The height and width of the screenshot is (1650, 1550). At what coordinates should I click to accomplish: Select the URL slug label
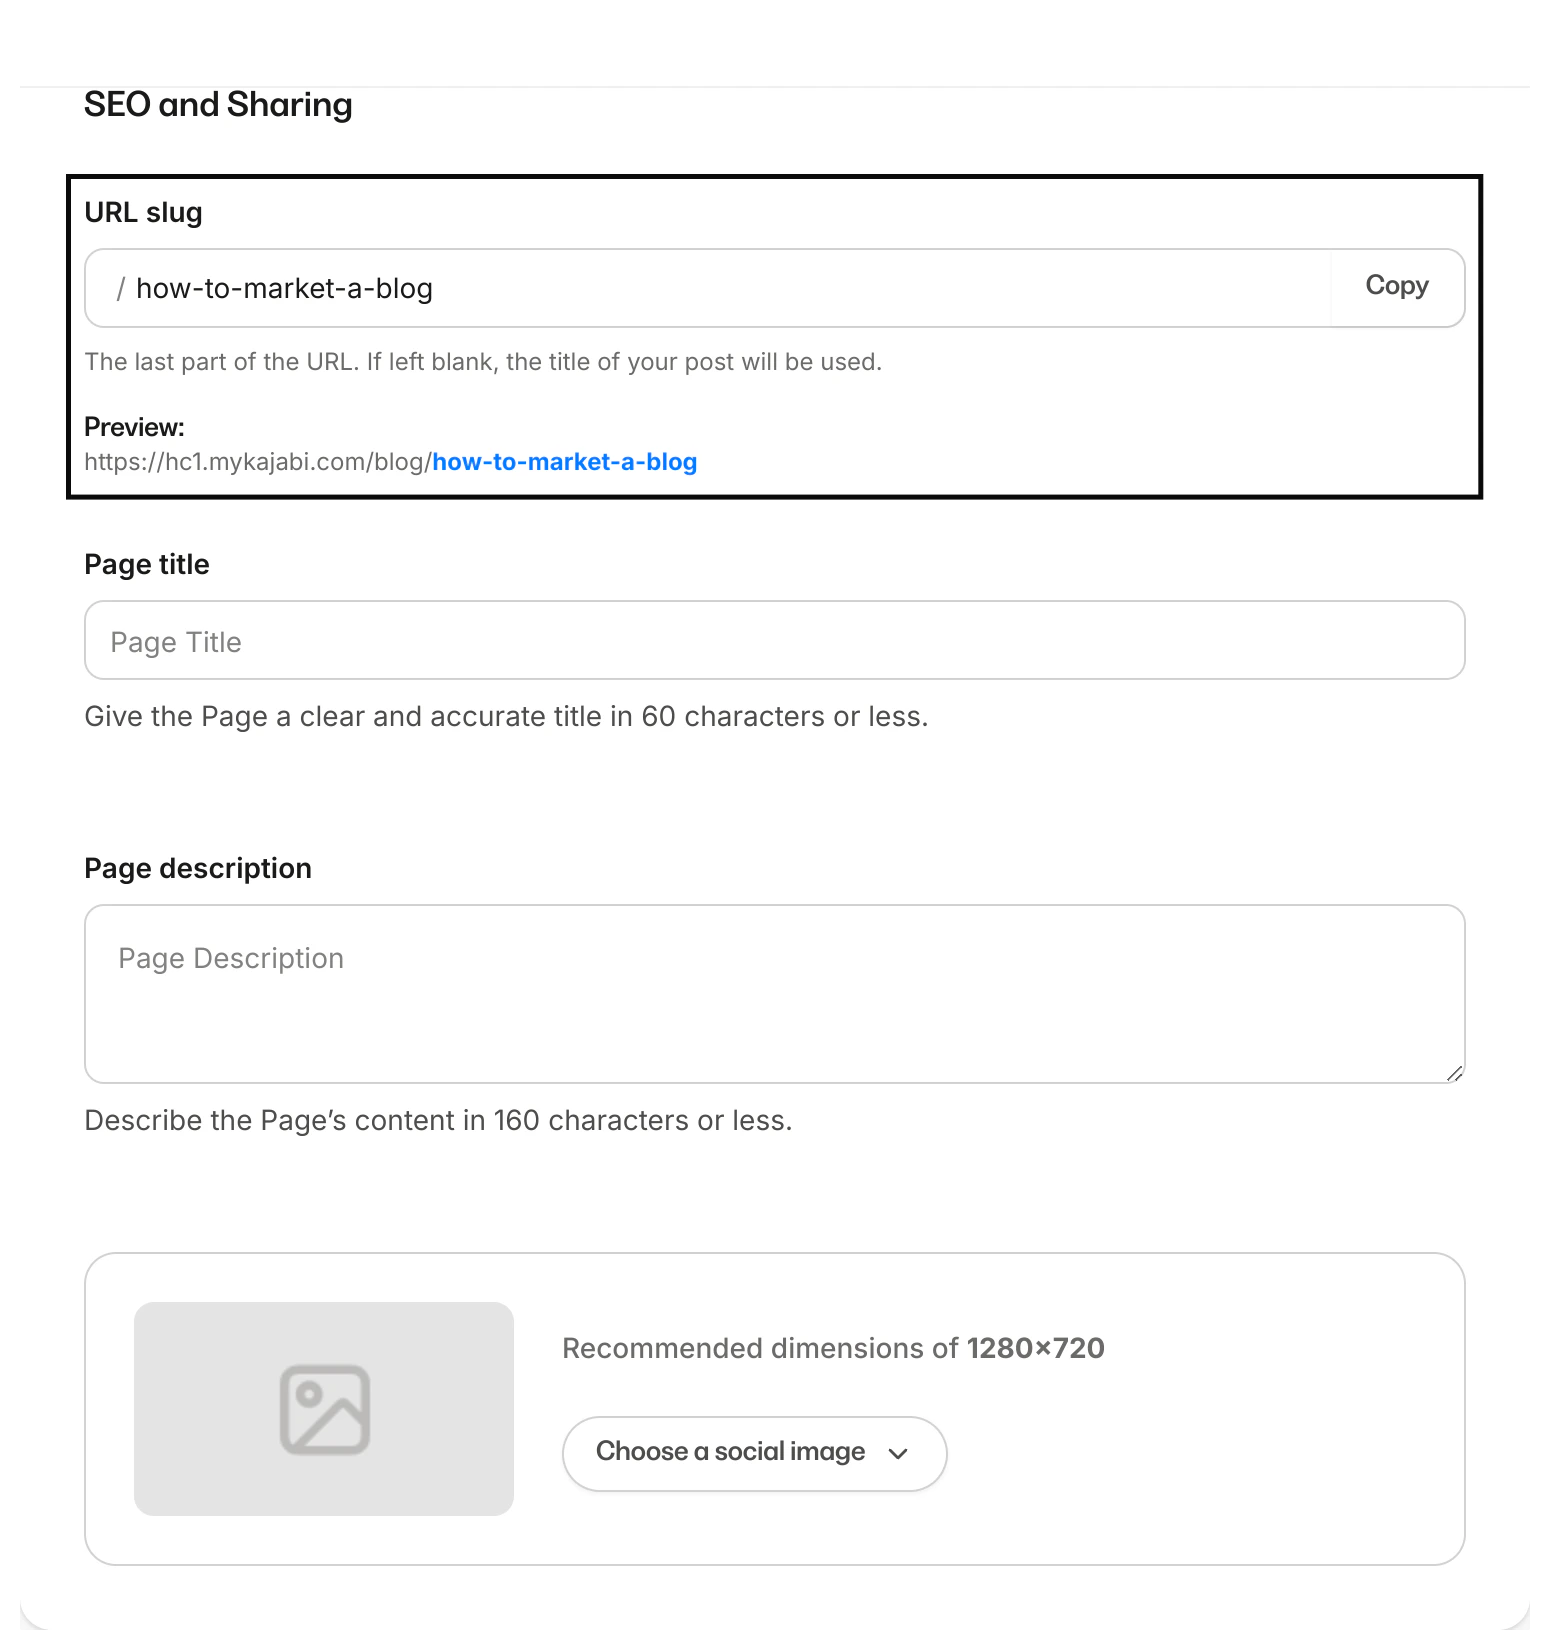[x=143, y=213]
